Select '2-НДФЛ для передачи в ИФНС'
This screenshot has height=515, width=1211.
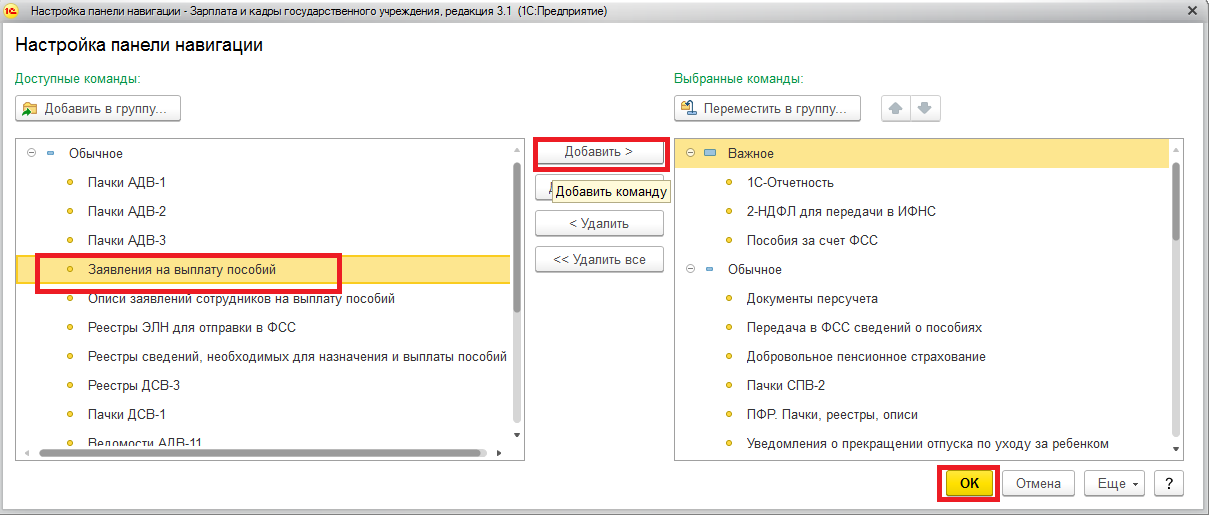[x=922, y=211]
